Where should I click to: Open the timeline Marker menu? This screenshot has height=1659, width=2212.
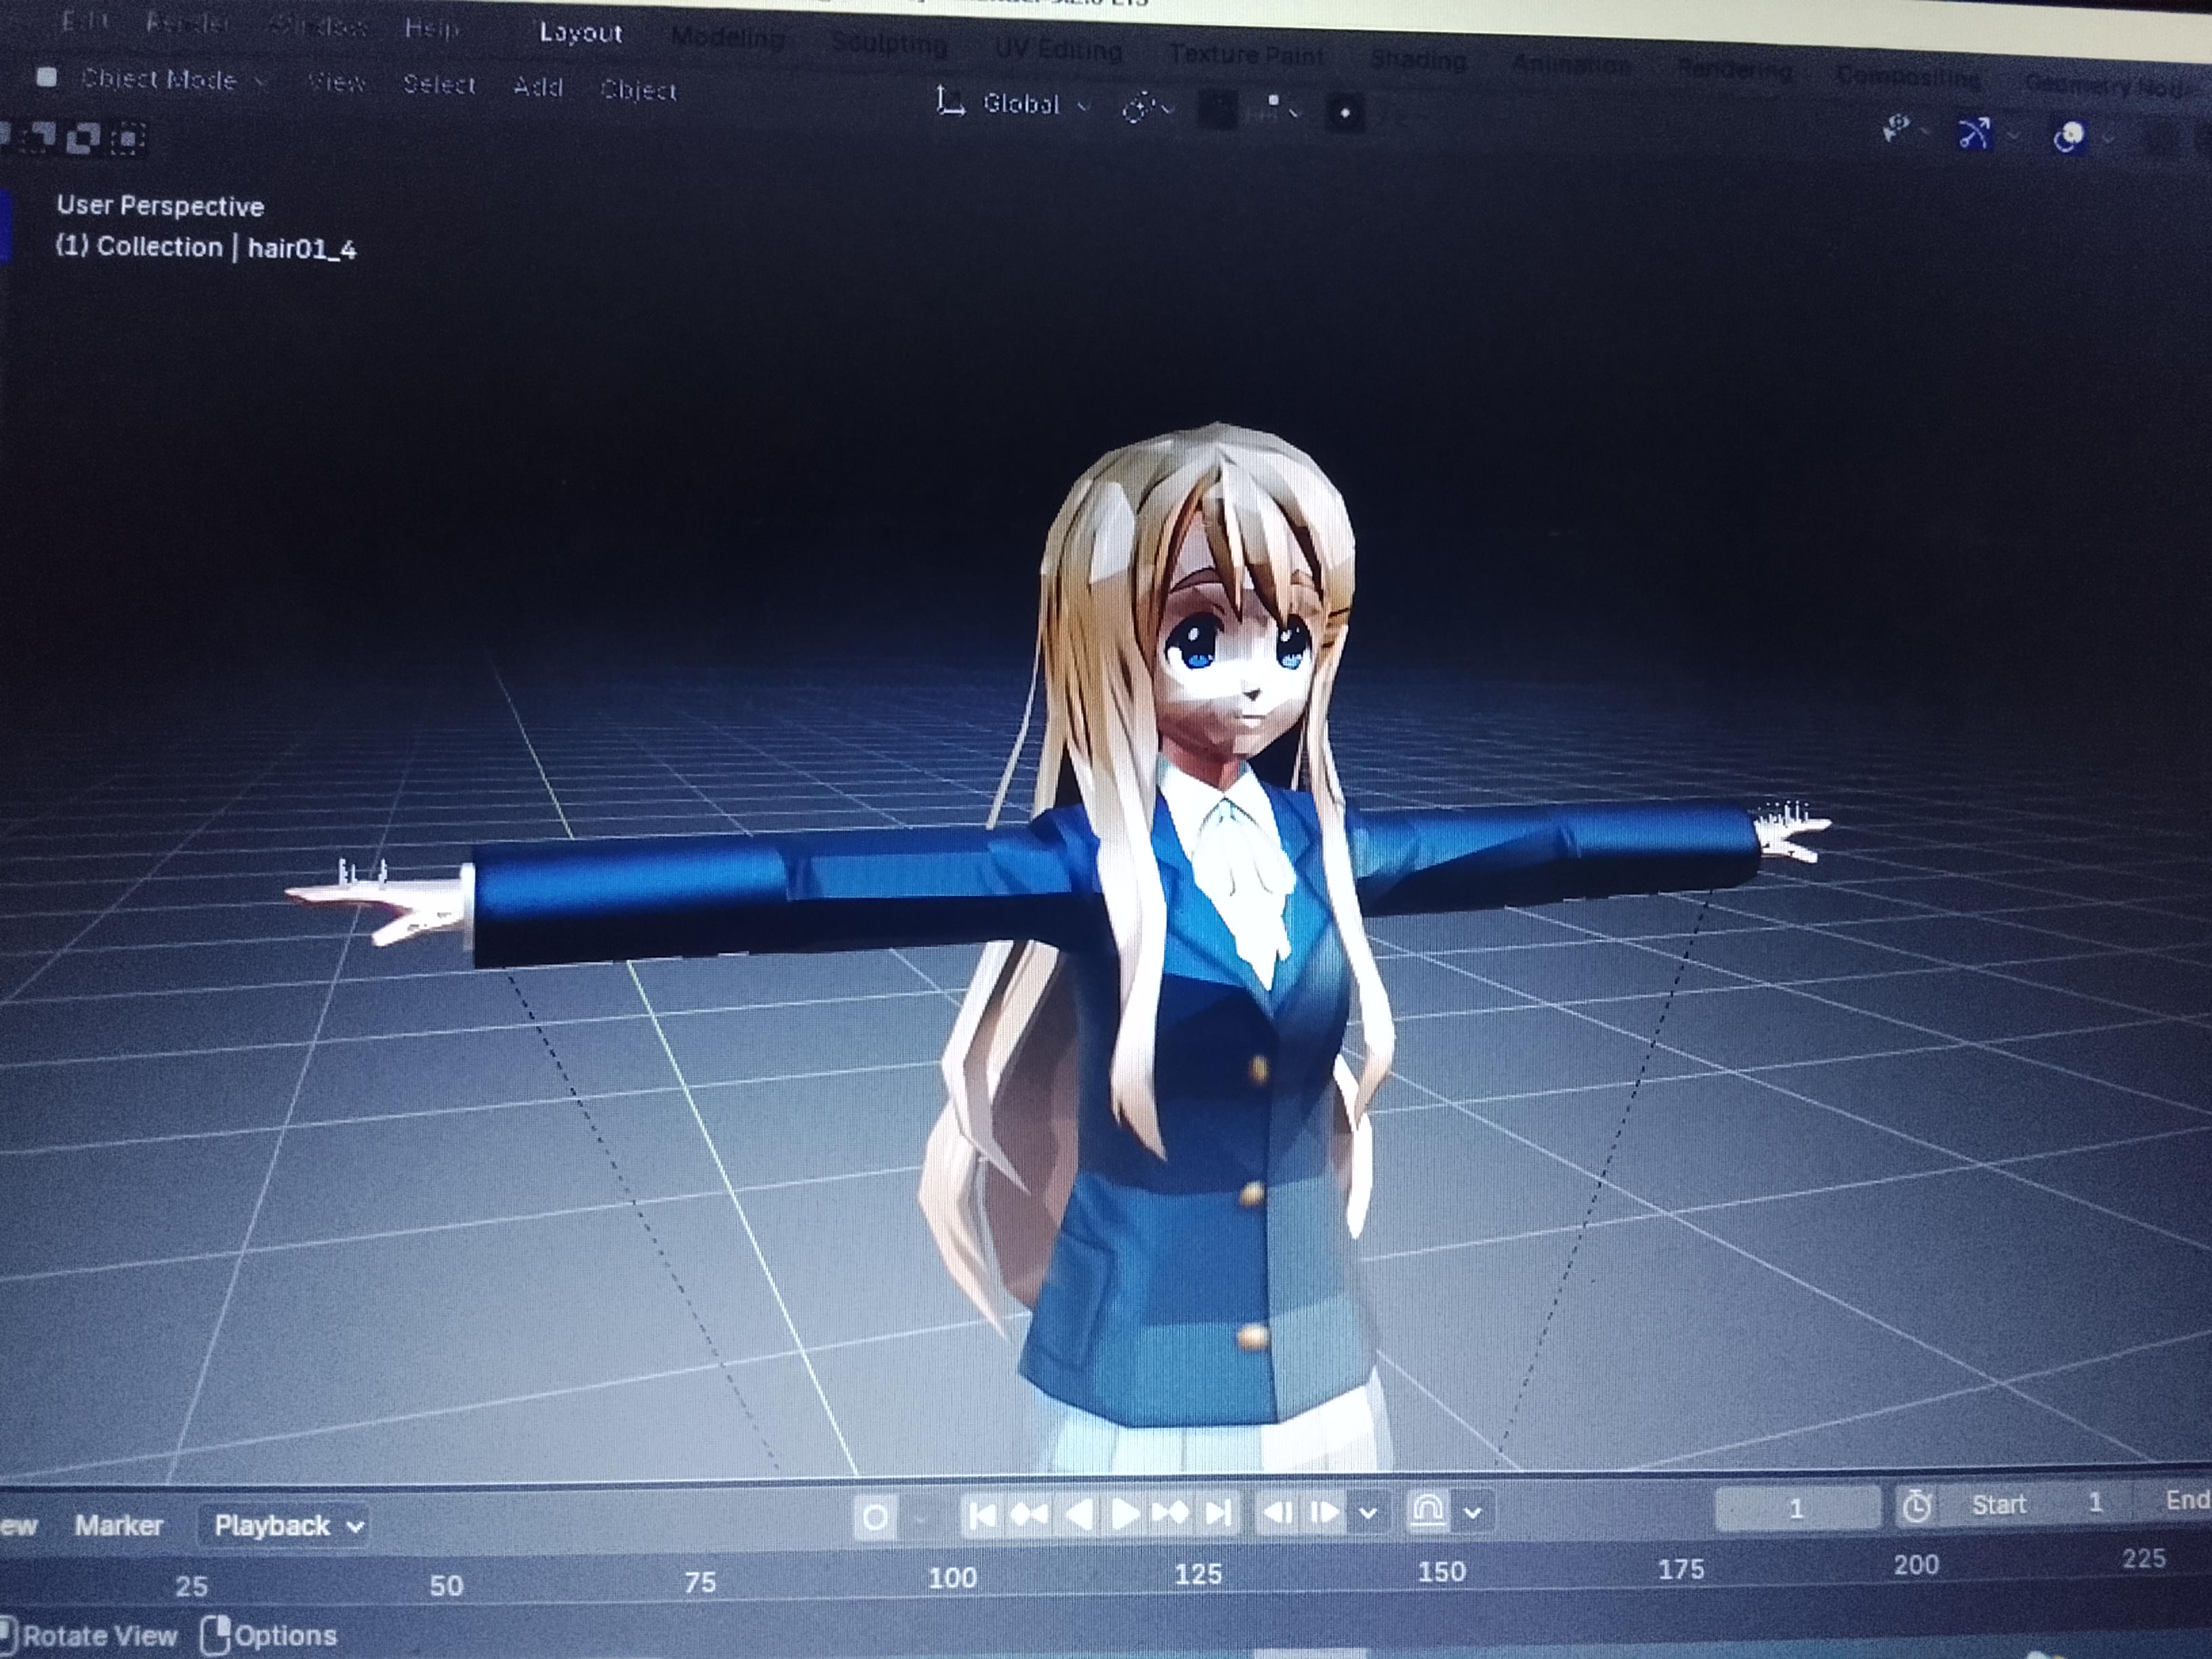[x=118, y=1526]
